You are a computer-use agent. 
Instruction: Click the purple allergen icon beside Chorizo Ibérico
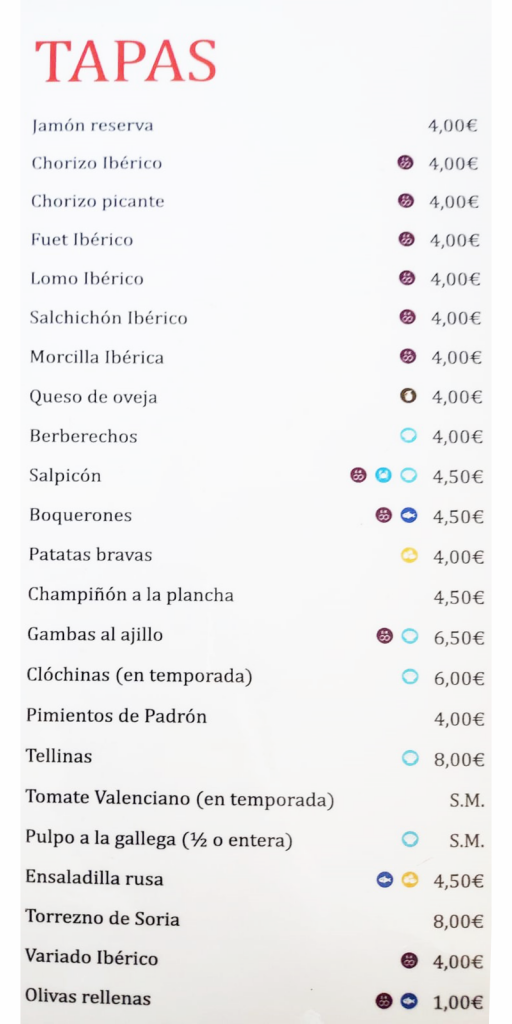(x=406, y=163)
